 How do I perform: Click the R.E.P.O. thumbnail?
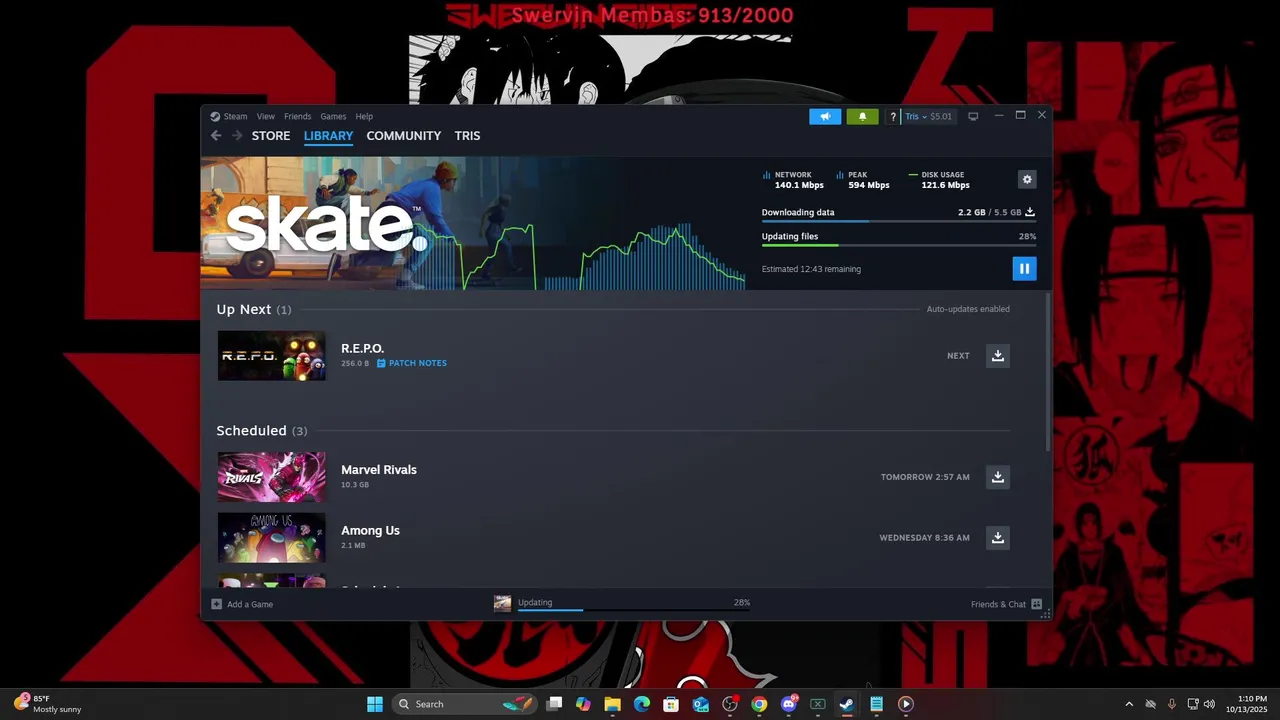point(271,356)
